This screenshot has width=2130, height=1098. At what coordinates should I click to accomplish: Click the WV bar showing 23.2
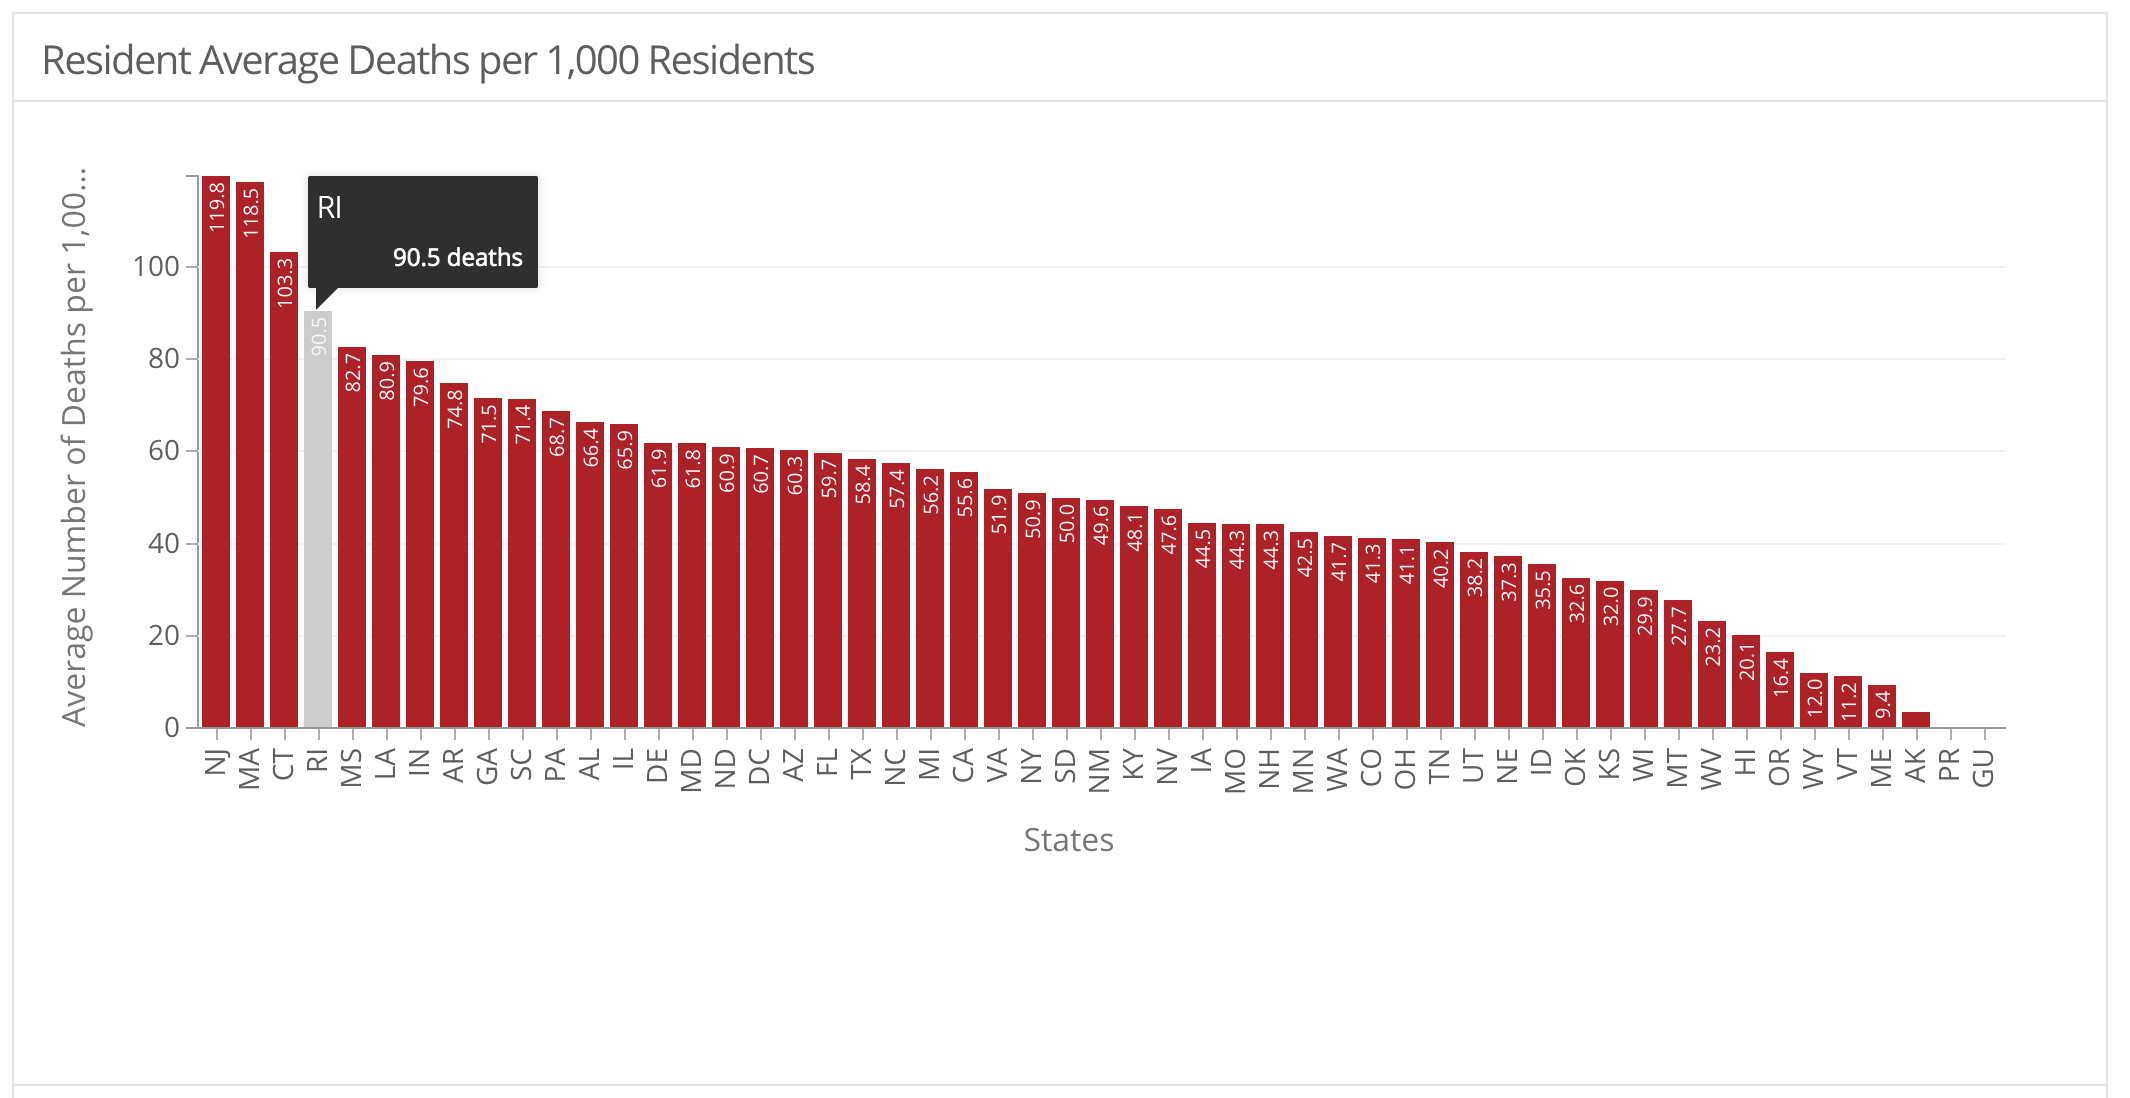(x=1712, y=675)
